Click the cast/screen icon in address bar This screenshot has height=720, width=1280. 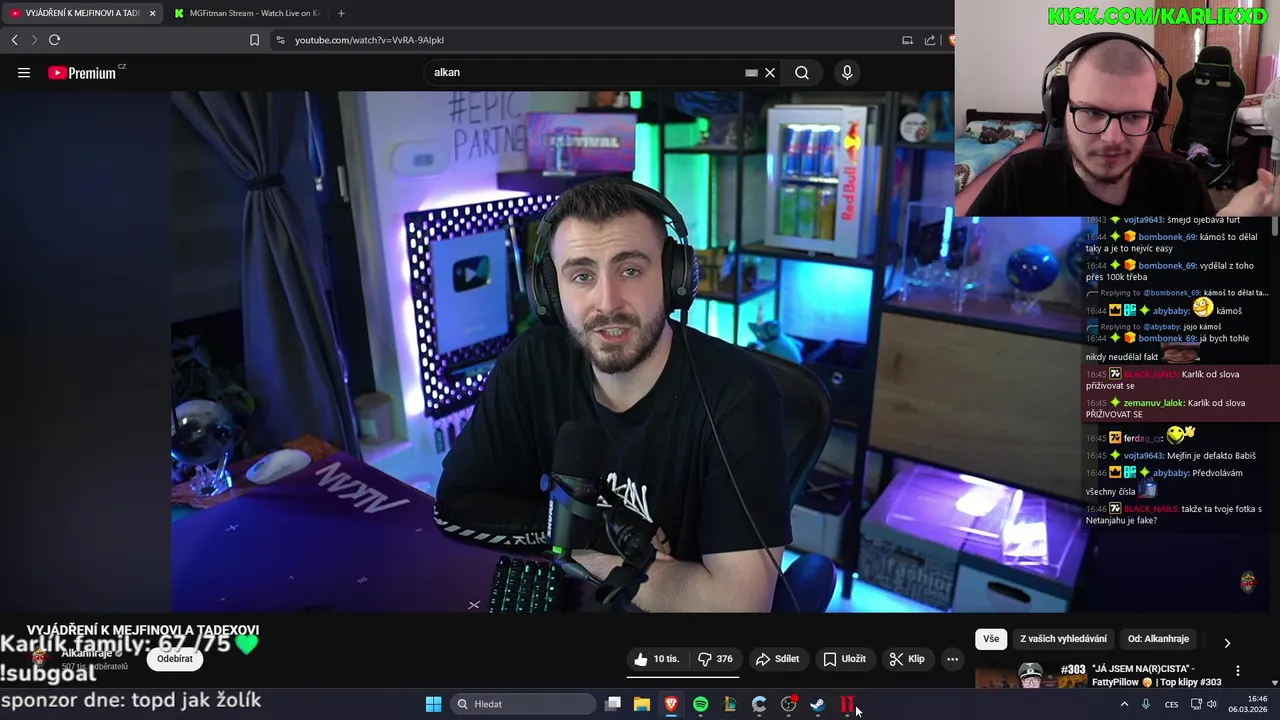tap(907, 40)
